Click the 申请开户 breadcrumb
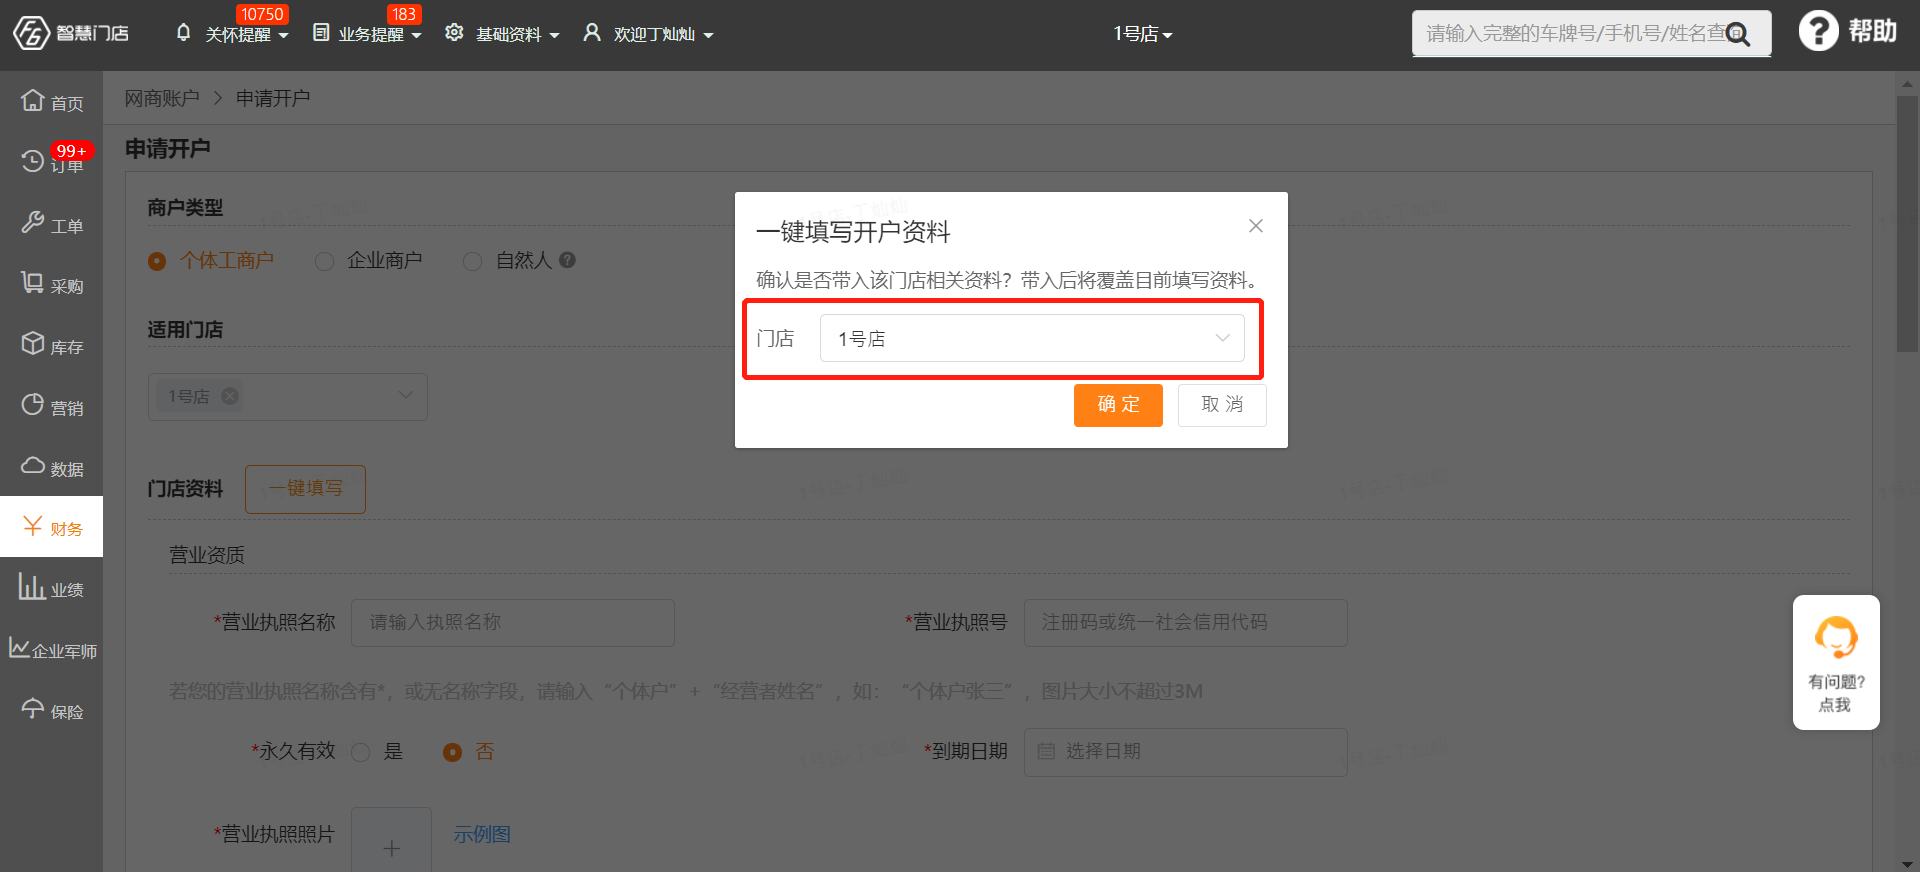This screenshot has height=872, width=1920. pyautogui.click(x=273, y=98)
